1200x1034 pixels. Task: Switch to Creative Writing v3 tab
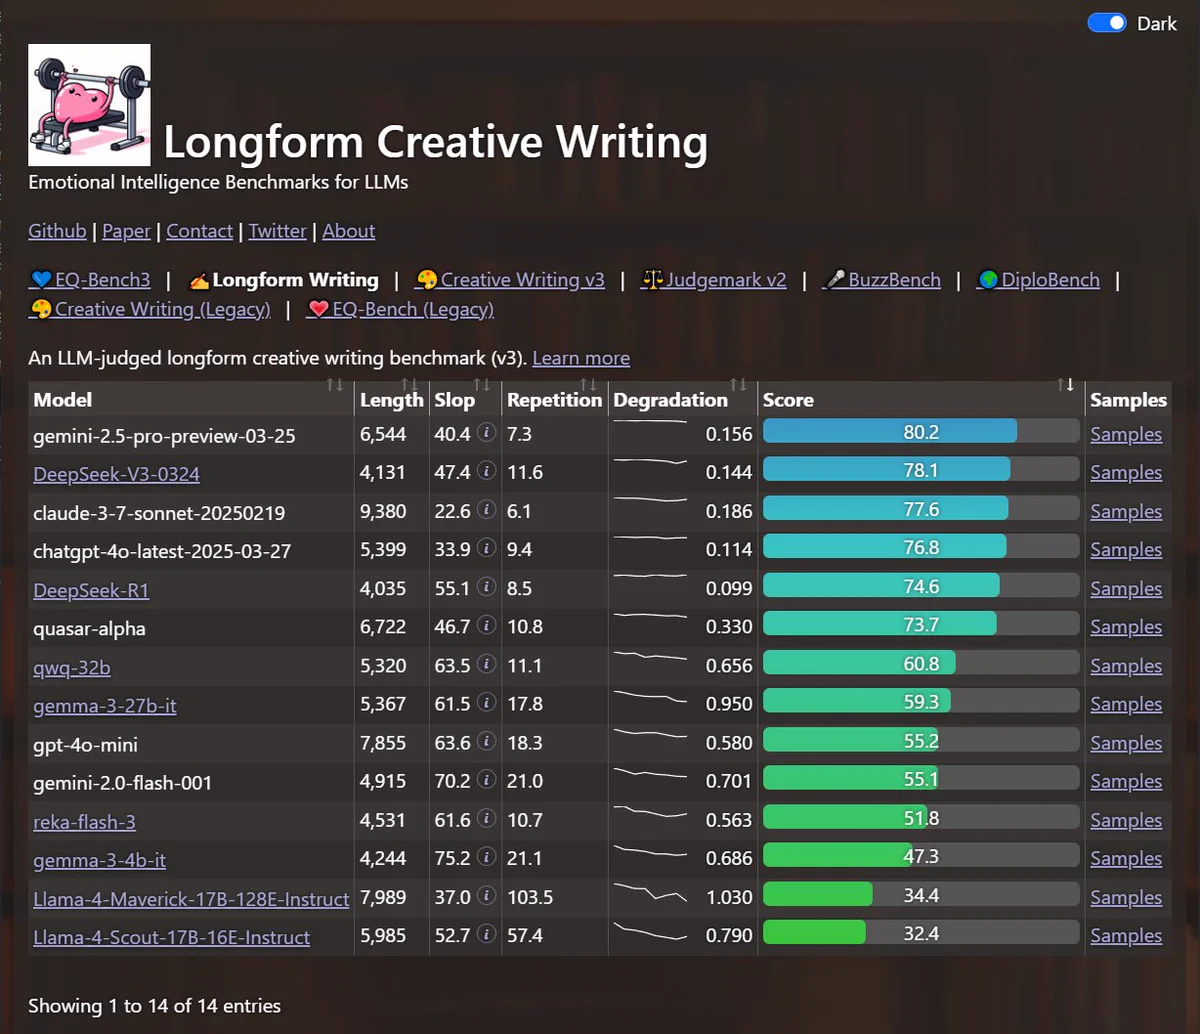pos(511,280)
